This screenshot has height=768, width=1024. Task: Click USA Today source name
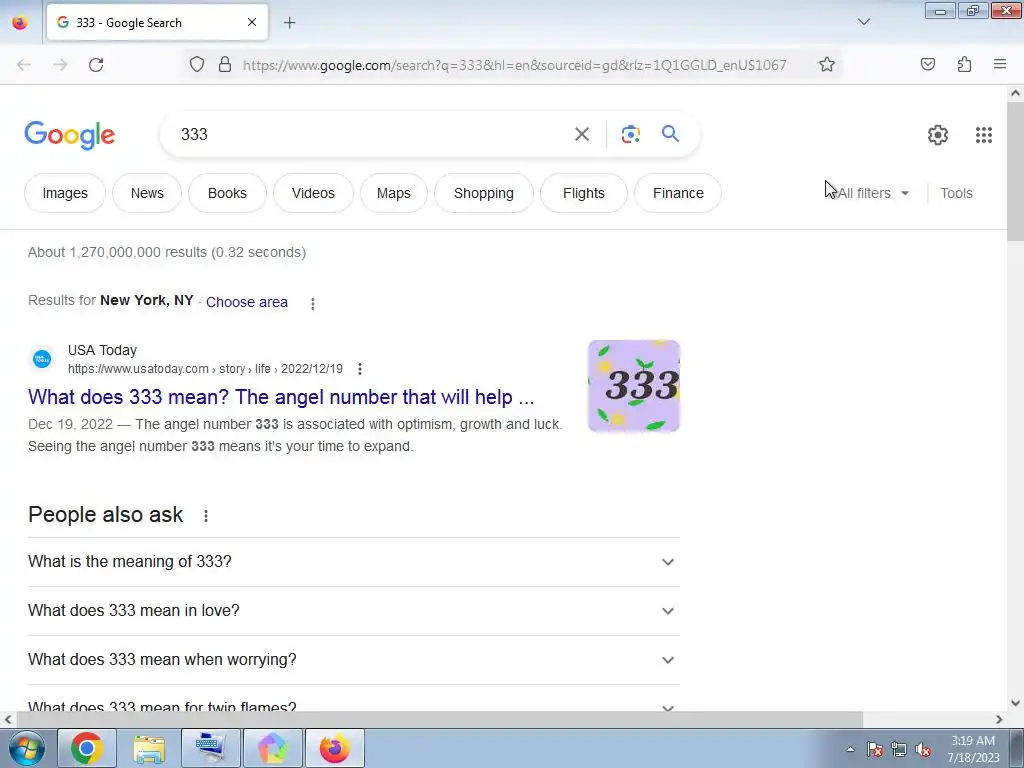coord(103,350)
